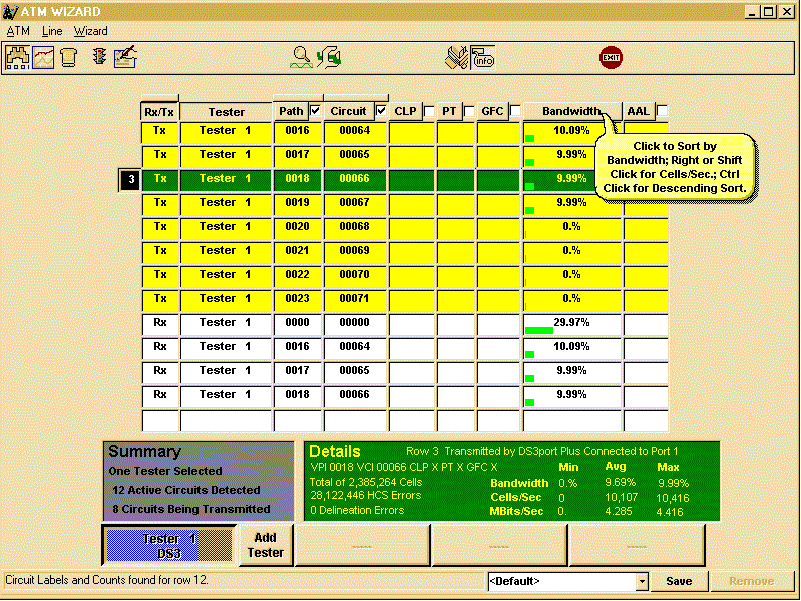Click the magnifier over waveform icon
The image size is (801, 601).
[x=301, y=57]
